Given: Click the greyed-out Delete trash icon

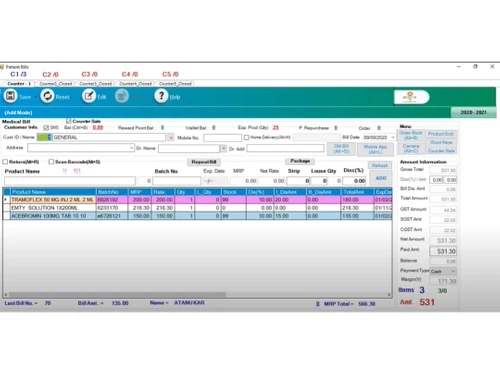Looking at the screenshot, I should click(122, 96).
